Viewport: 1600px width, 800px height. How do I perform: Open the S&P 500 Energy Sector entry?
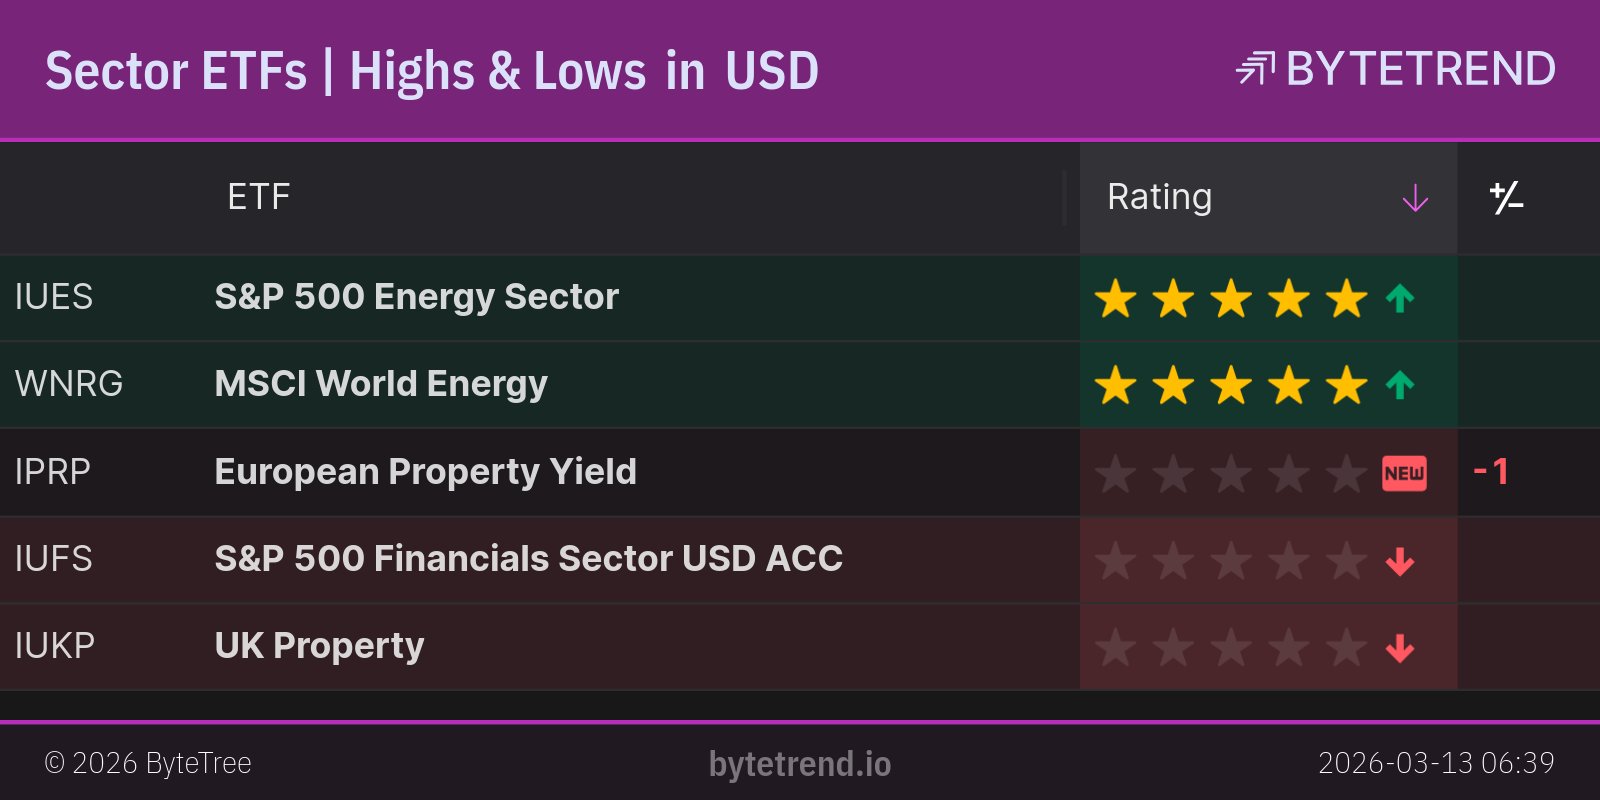416,297
